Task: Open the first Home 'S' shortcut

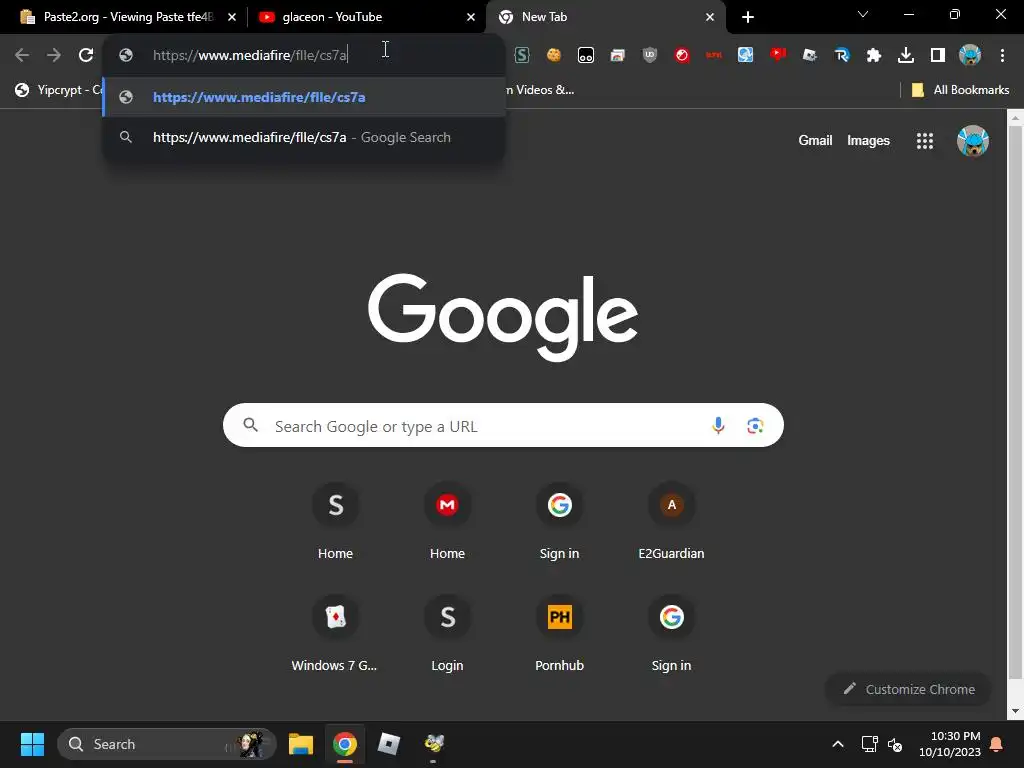Action: (335, 520)
